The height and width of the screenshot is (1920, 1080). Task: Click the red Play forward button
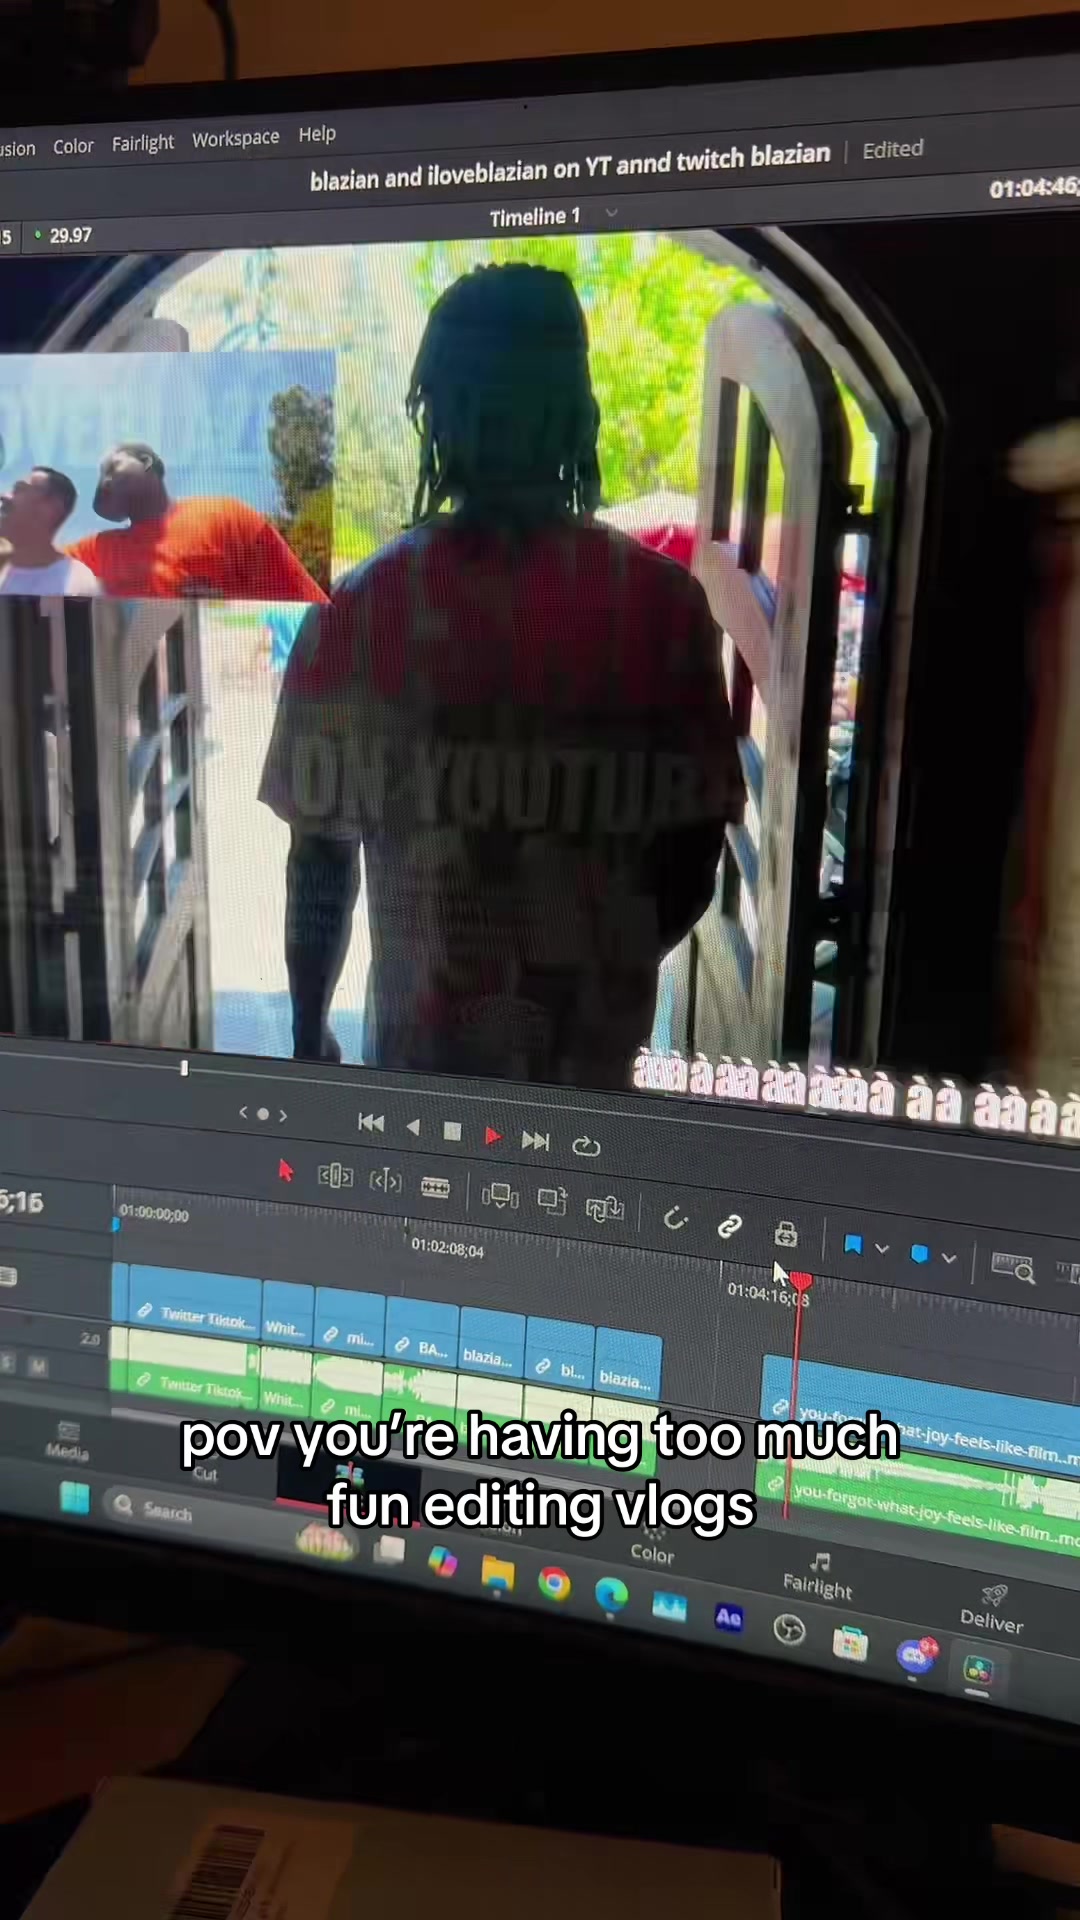click(x=492, y=1136)
